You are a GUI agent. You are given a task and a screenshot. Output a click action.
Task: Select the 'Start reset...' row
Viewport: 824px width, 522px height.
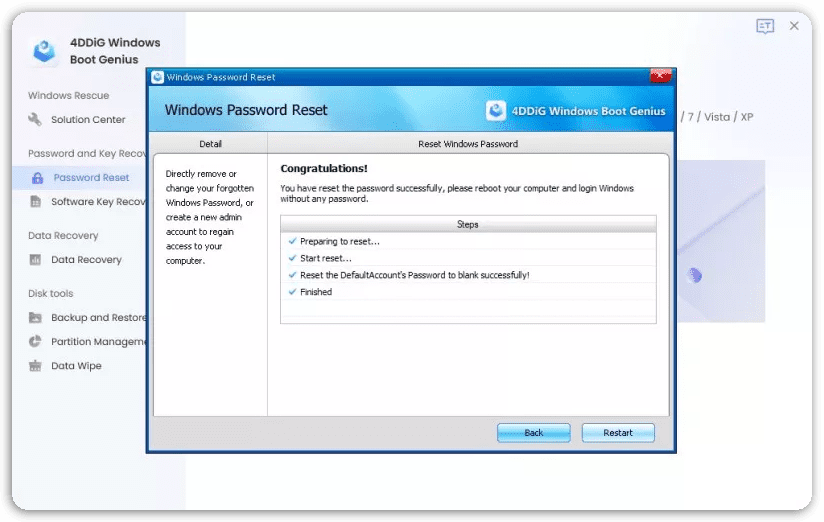[468, 258]
